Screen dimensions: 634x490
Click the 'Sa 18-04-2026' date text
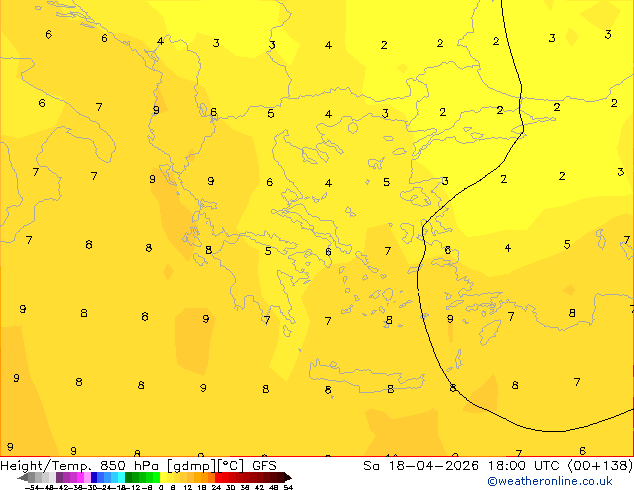point(421,466)
